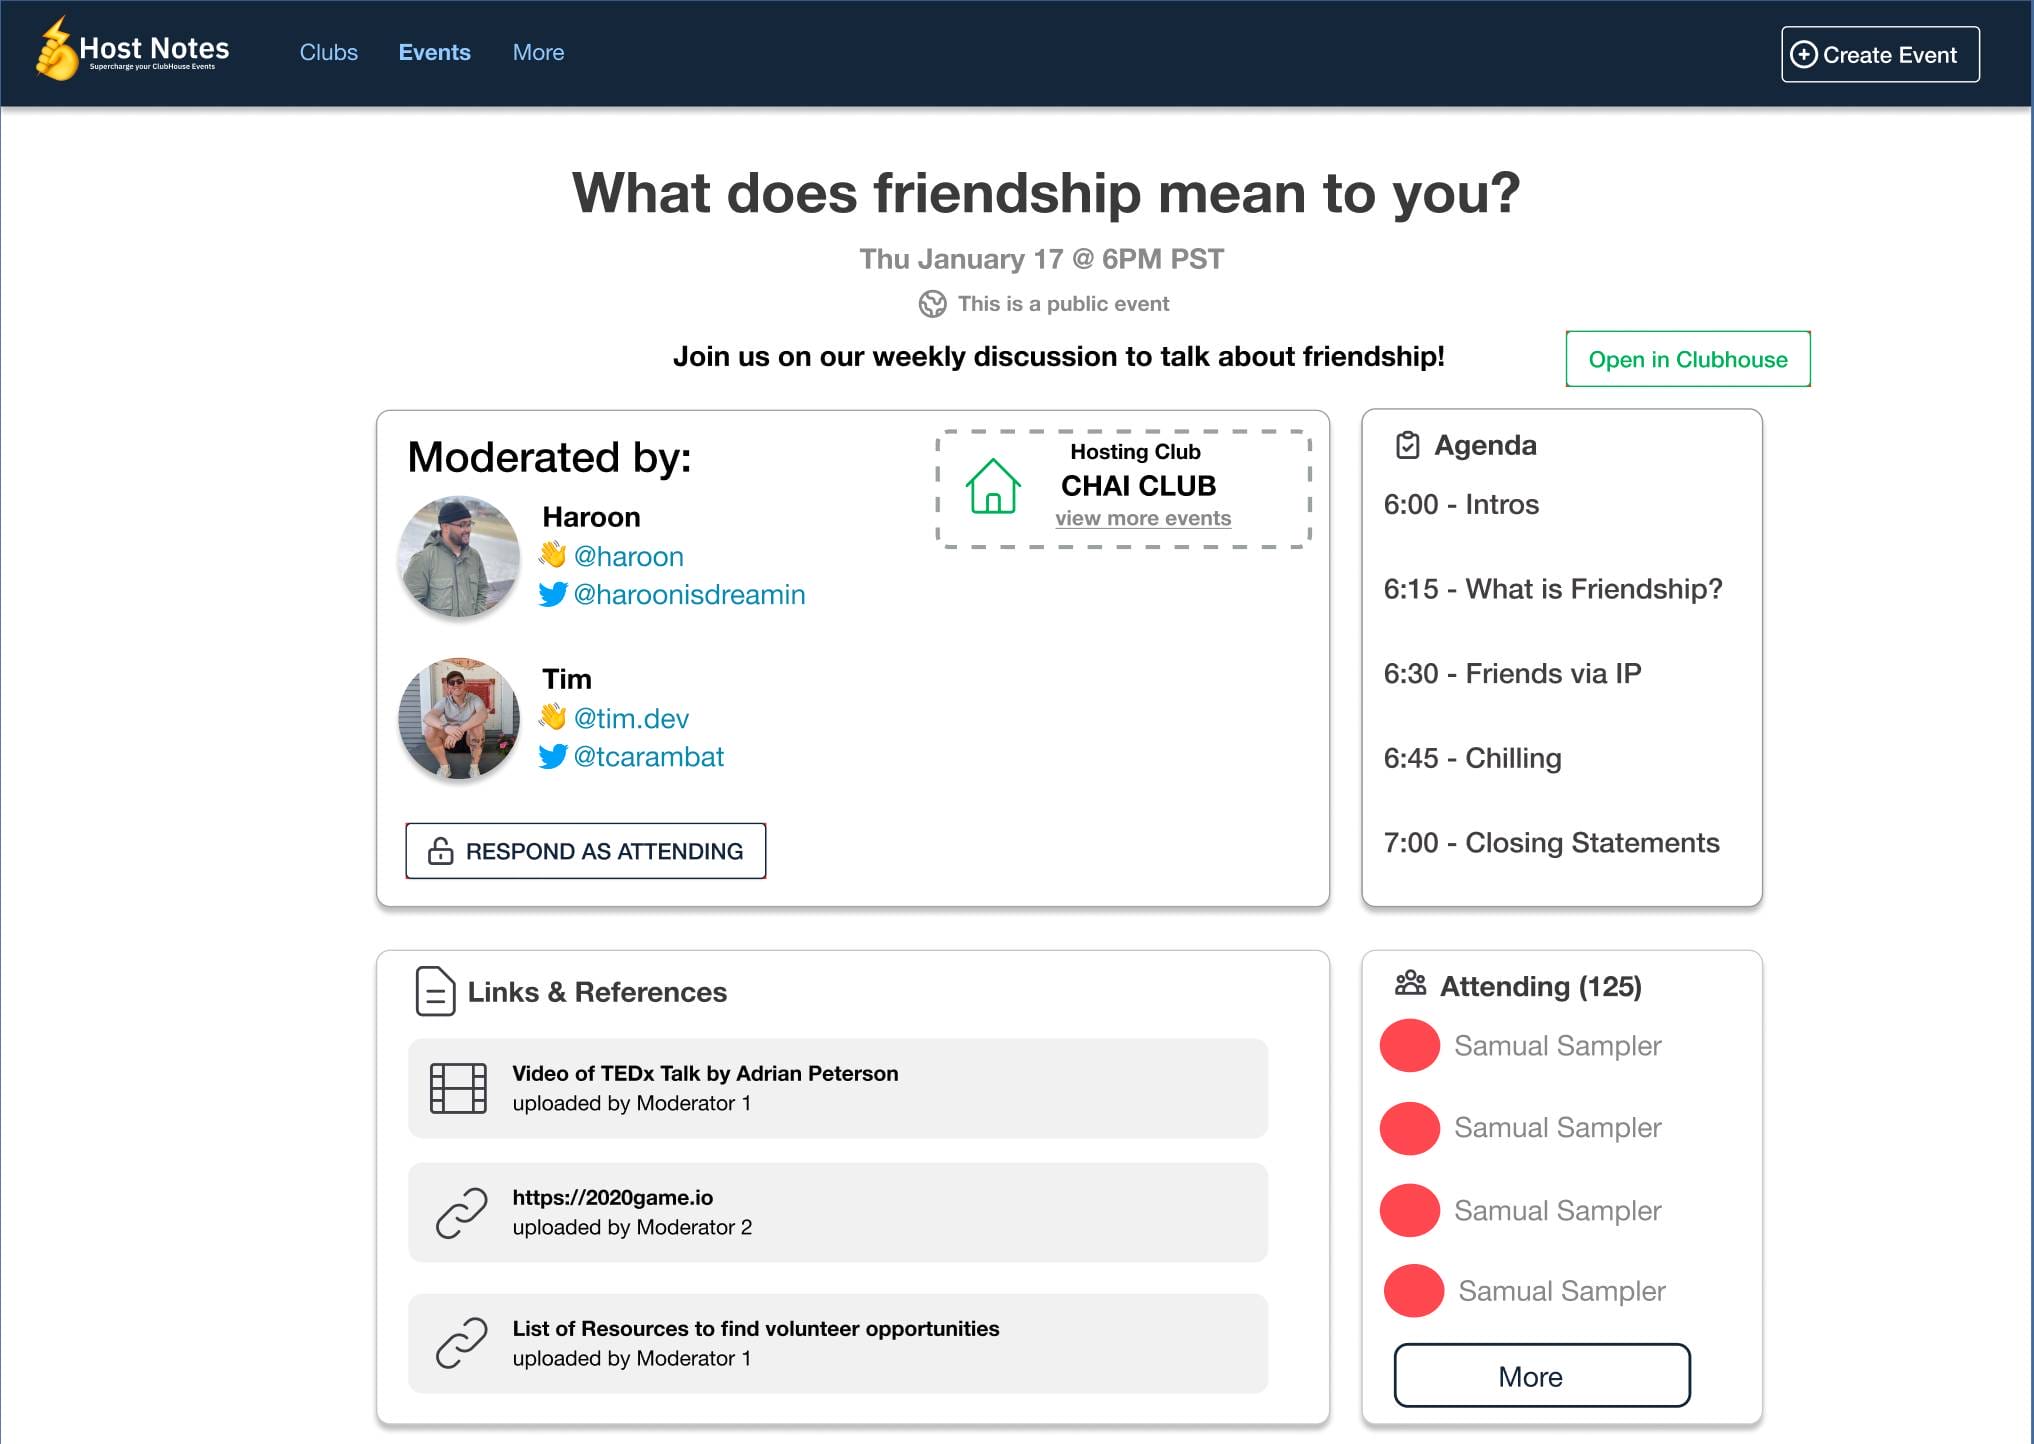
Task: Toggle Respond as Attending button
Action: click(x=586, y=851)
